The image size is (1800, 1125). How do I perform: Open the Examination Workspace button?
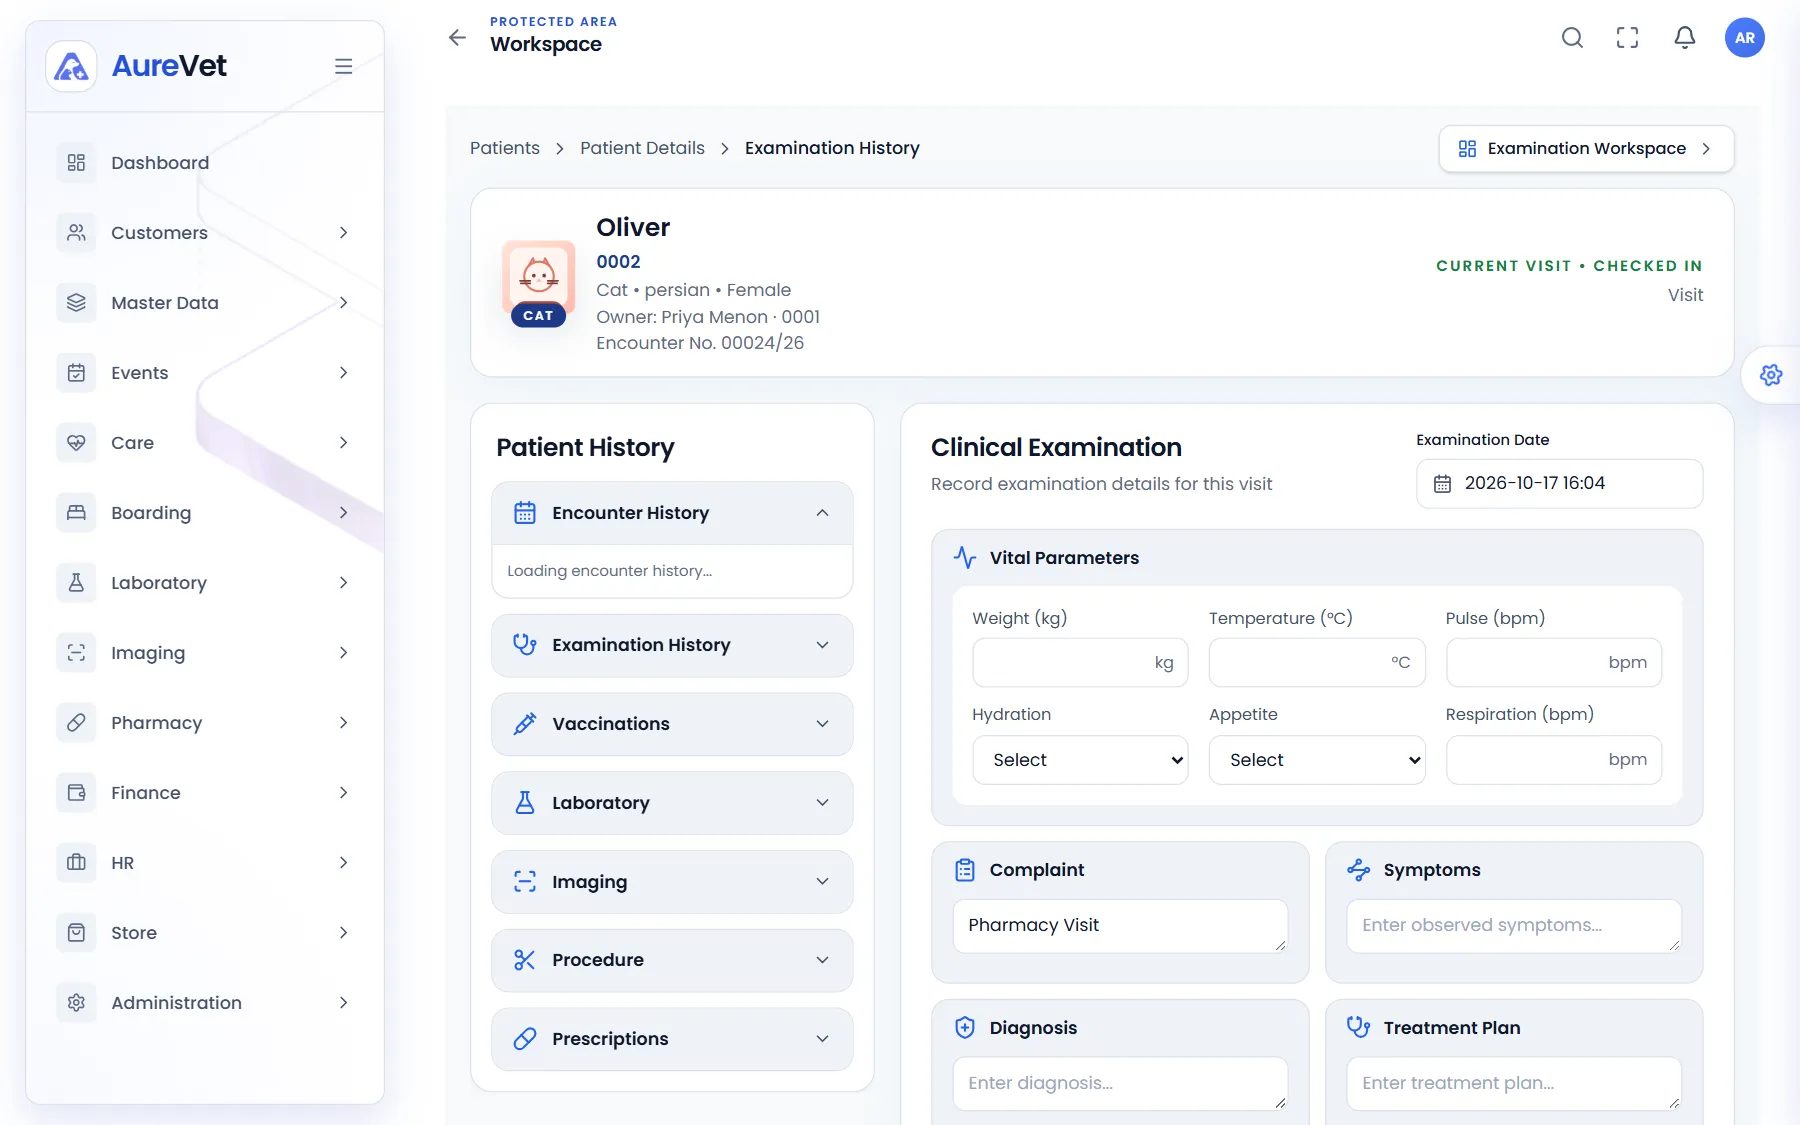click(1586, 148)
